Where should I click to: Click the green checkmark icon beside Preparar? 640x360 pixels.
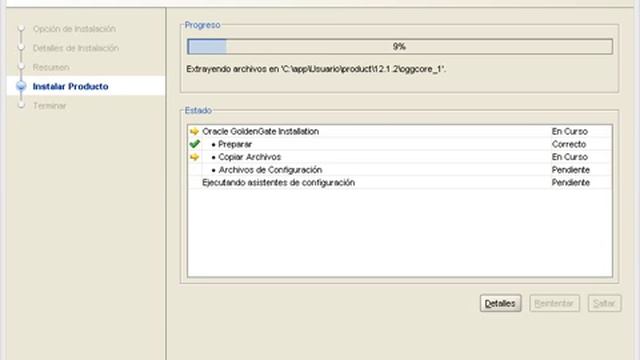click(x=194, y=144)
